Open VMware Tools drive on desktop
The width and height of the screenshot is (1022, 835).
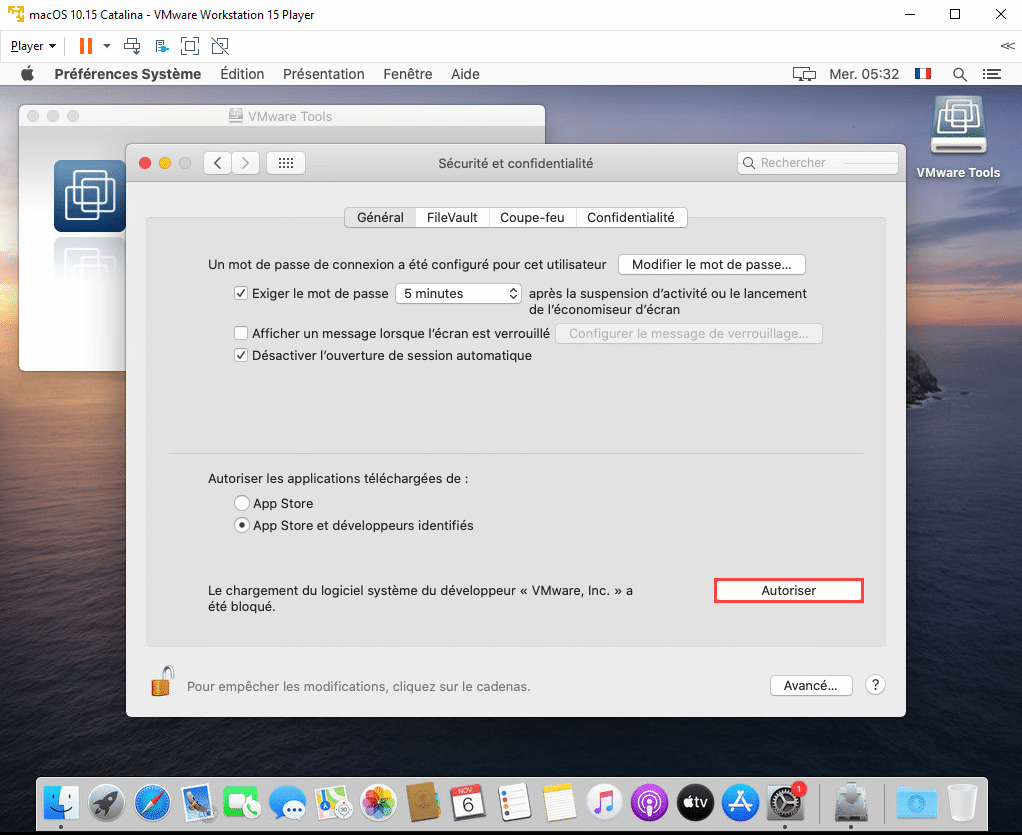pos(958,137)
